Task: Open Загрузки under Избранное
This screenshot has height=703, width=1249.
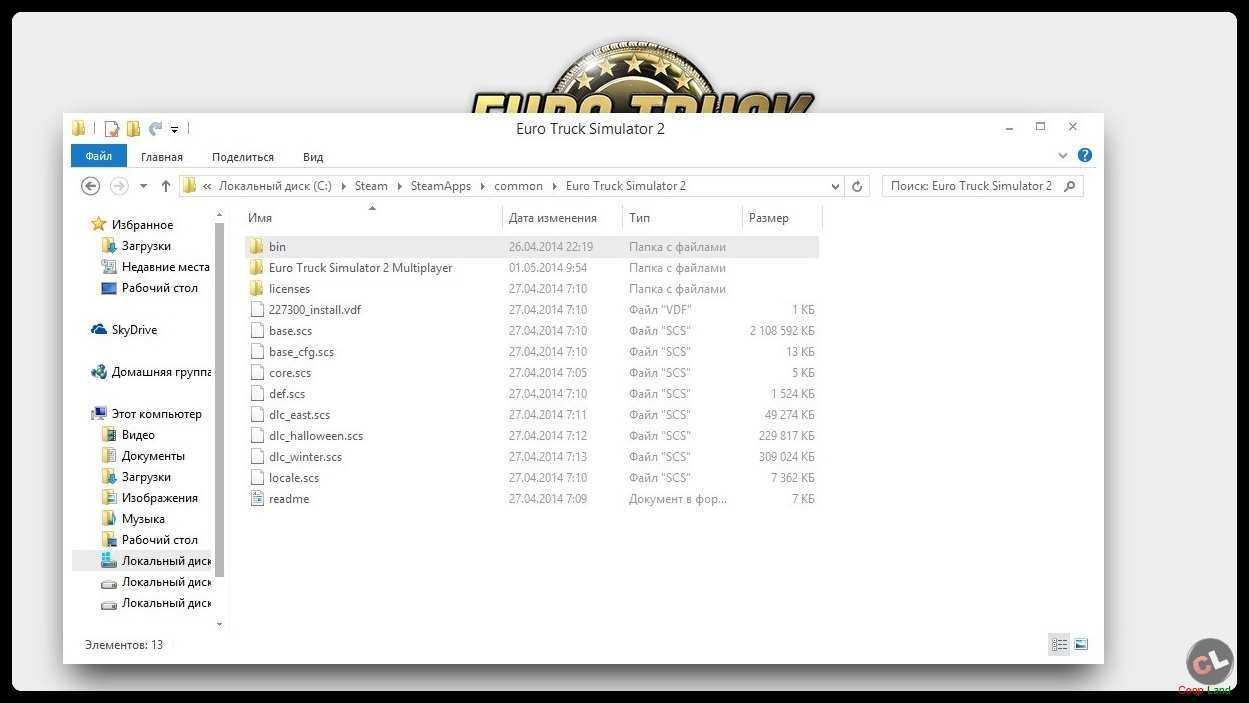Action: tap(136, 246)
